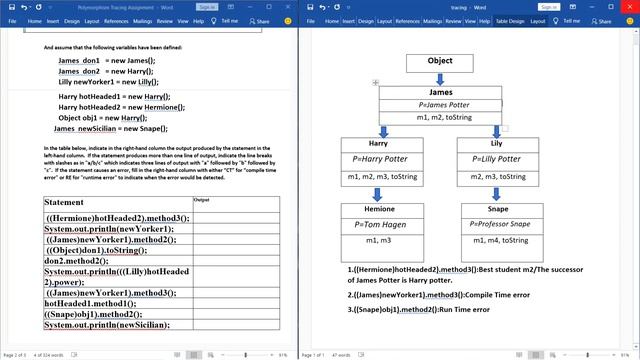
Task: Switch left window to Web Layout view
Action: [x=210, y=355]
